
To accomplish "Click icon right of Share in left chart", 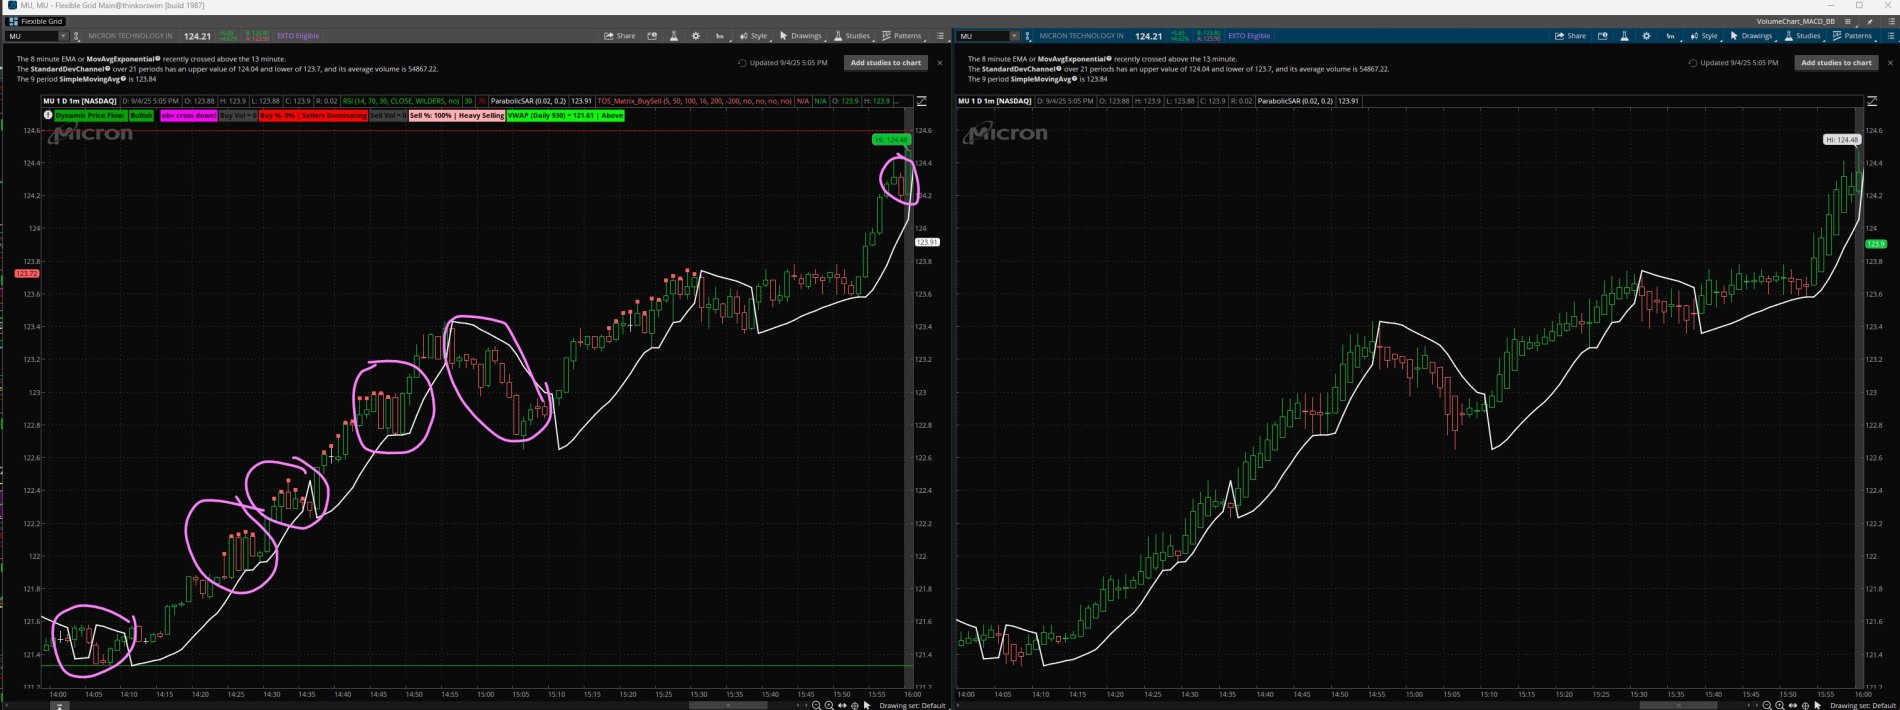I will coord(652,36).
